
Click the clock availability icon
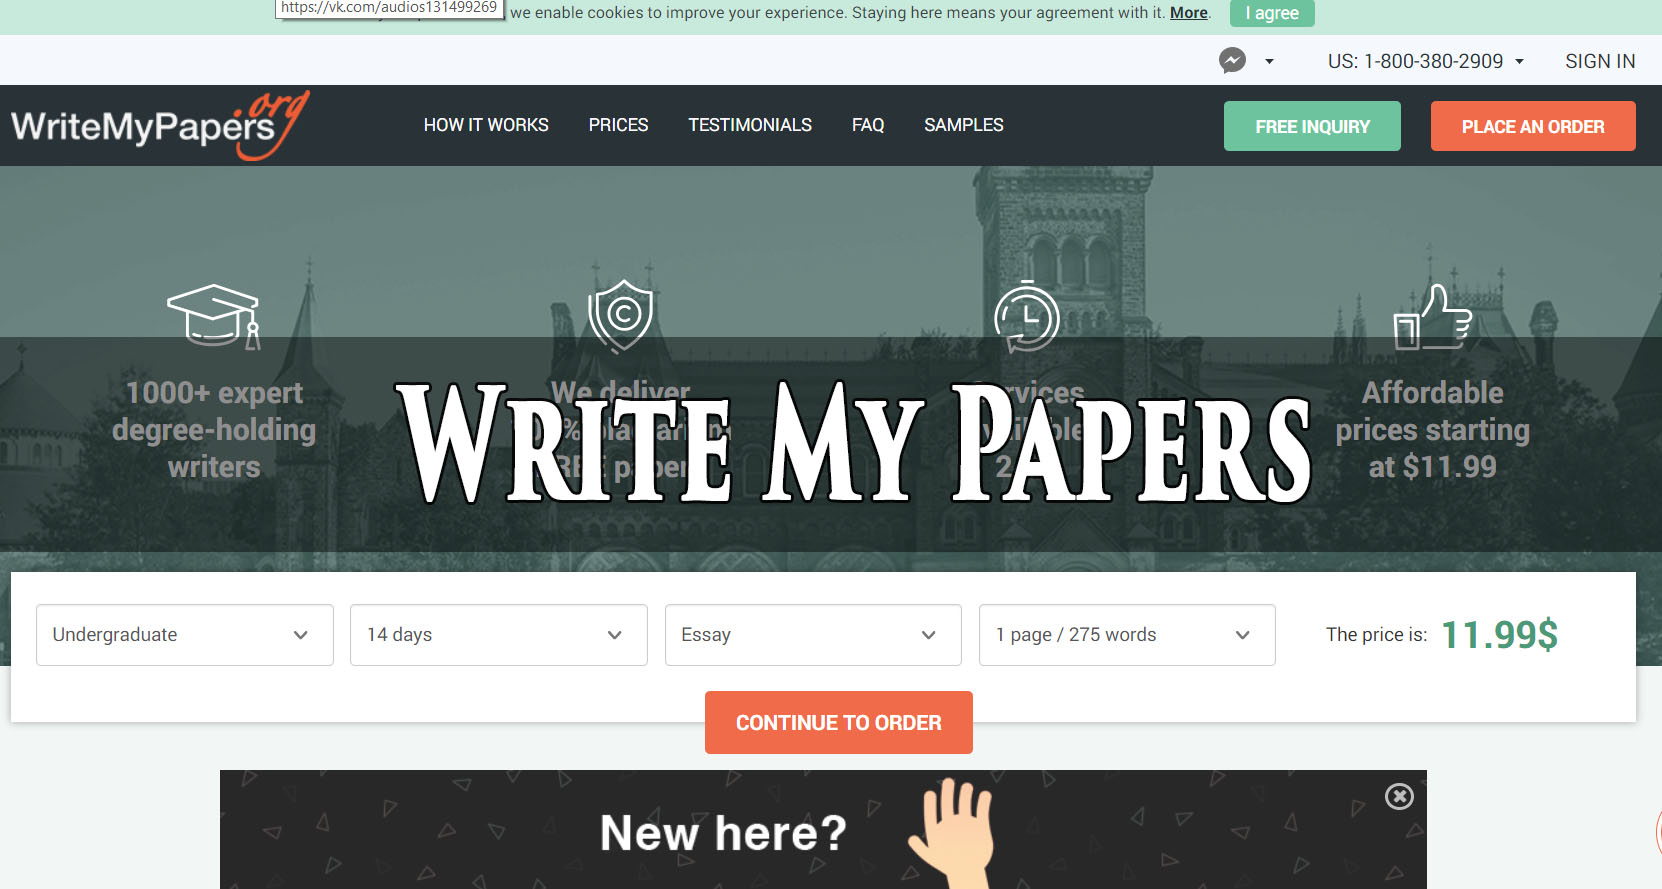coord(1026,316)
